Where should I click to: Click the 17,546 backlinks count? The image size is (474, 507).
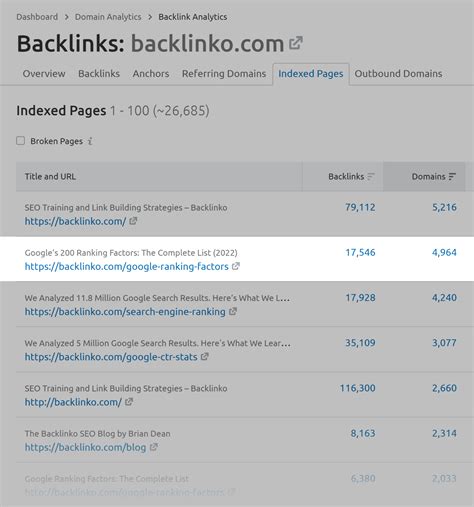click(360, 252)
